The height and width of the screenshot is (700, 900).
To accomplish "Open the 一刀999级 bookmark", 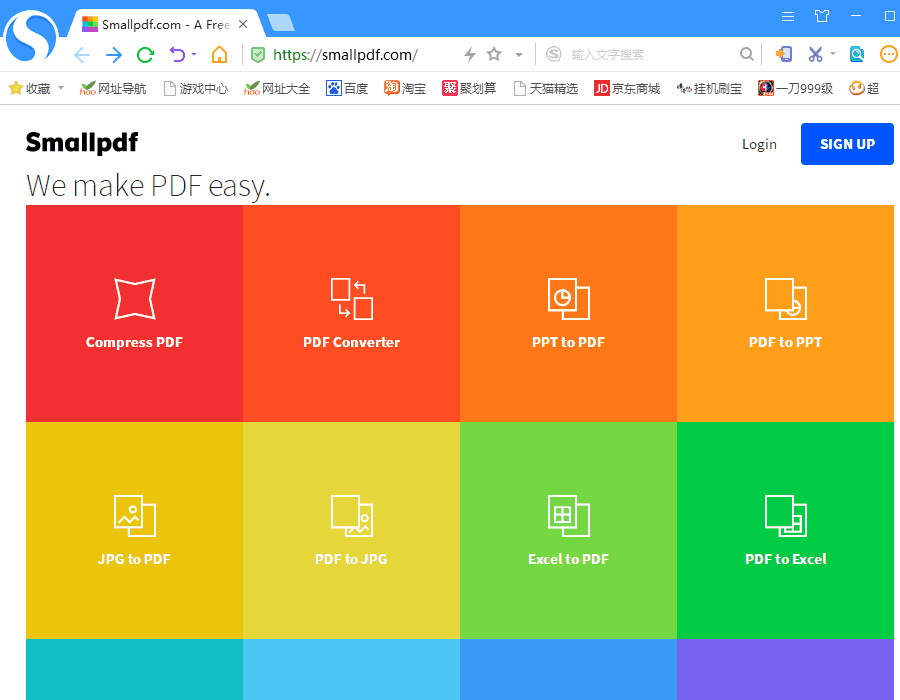I will pos(796,88).
